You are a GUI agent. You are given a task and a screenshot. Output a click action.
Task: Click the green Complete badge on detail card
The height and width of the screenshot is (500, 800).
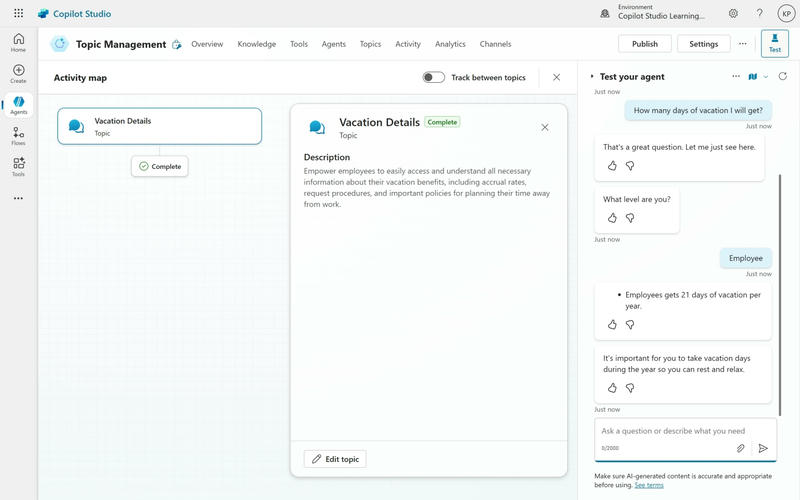pyautogui.click(x=442, y=122)
